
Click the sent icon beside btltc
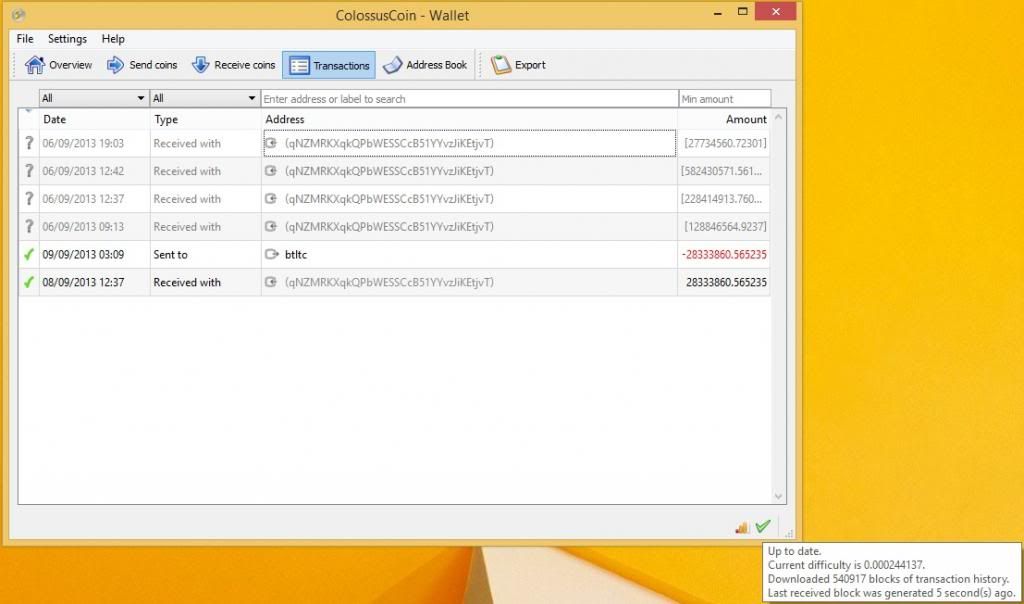(x=271, y=255)
